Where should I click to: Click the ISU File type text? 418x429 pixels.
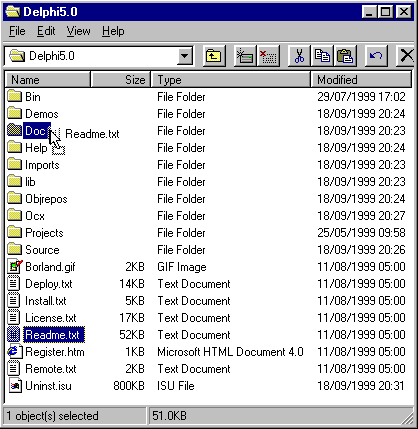point(176,386)
